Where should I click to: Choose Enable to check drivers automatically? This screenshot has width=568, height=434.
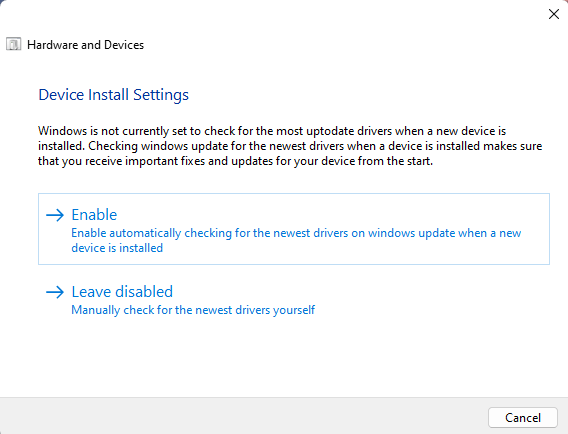(x=294, y=229)
